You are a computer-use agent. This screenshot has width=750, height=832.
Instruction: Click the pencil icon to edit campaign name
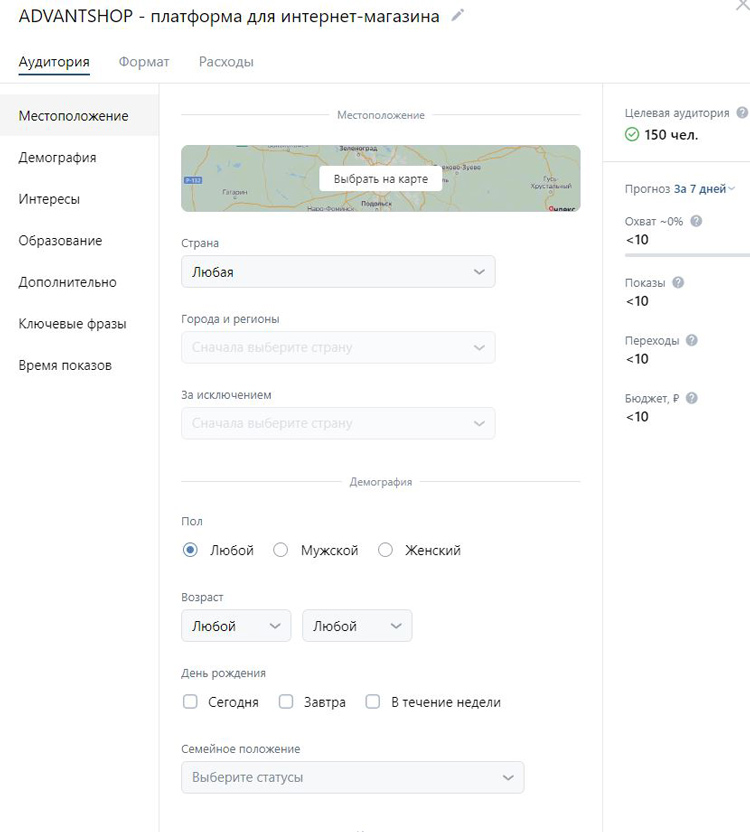(457, 15)
